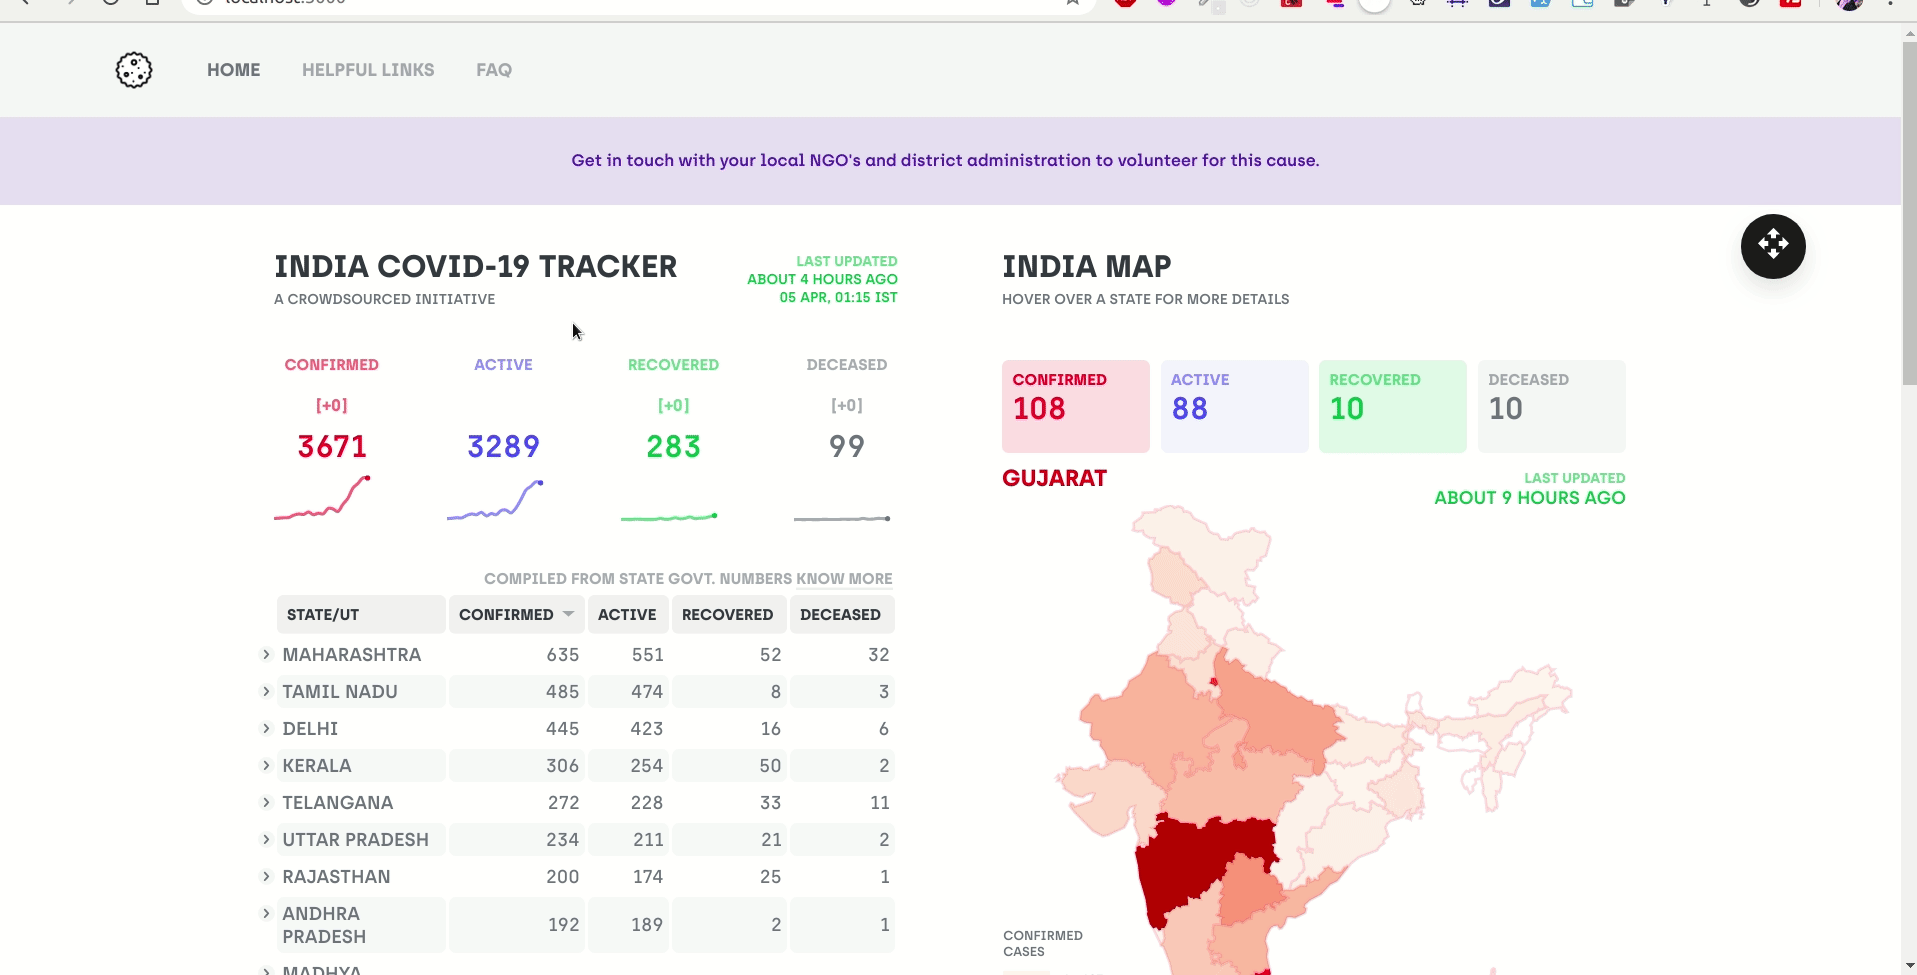Expand the Telangana row chevron
The height and width of the screenshot is (975, 1917).
click(266, 802)
